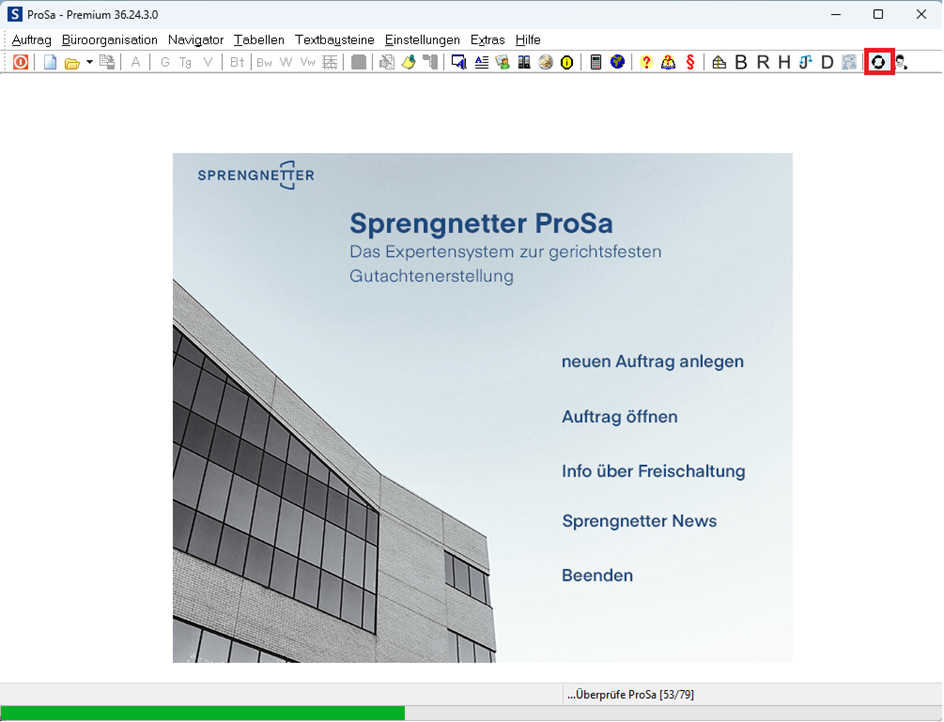Click the small house toolbar icon

pos(719,62)
